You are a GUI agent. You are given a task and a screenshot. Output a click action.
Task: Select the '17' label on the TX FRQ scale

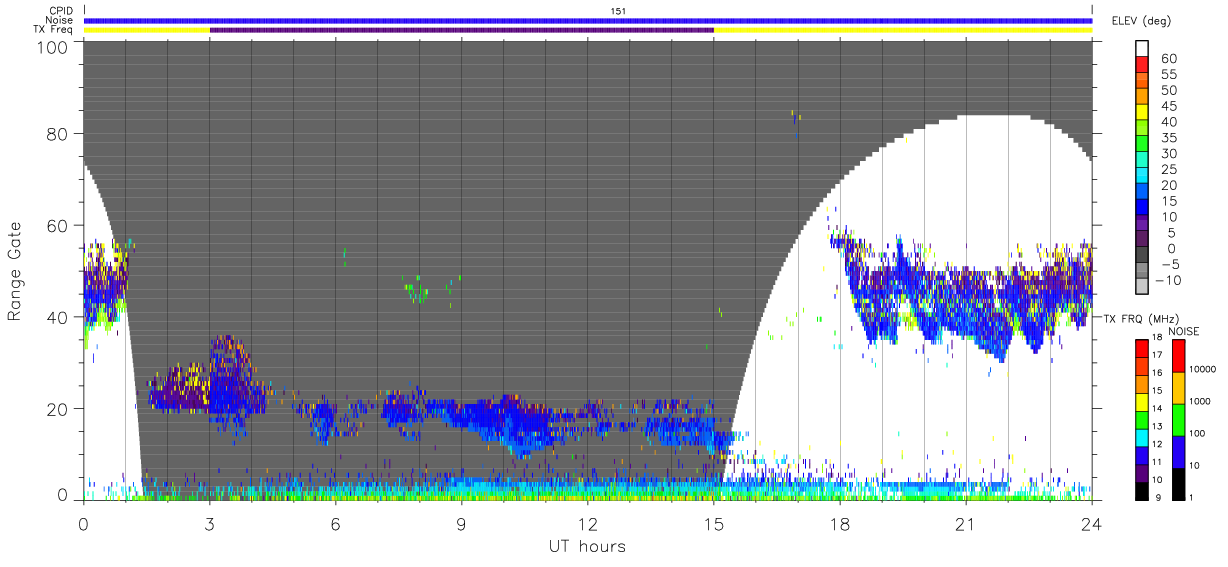(1158, 355)
